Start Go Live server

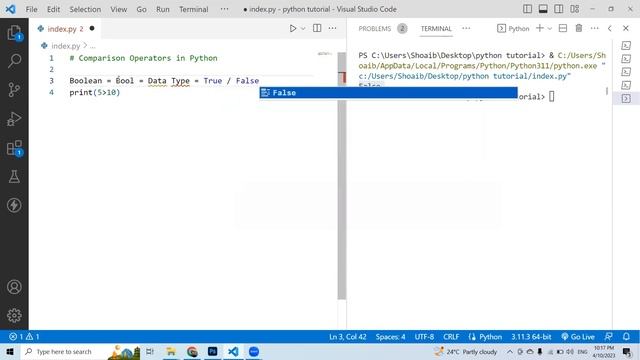click(578, 337)
